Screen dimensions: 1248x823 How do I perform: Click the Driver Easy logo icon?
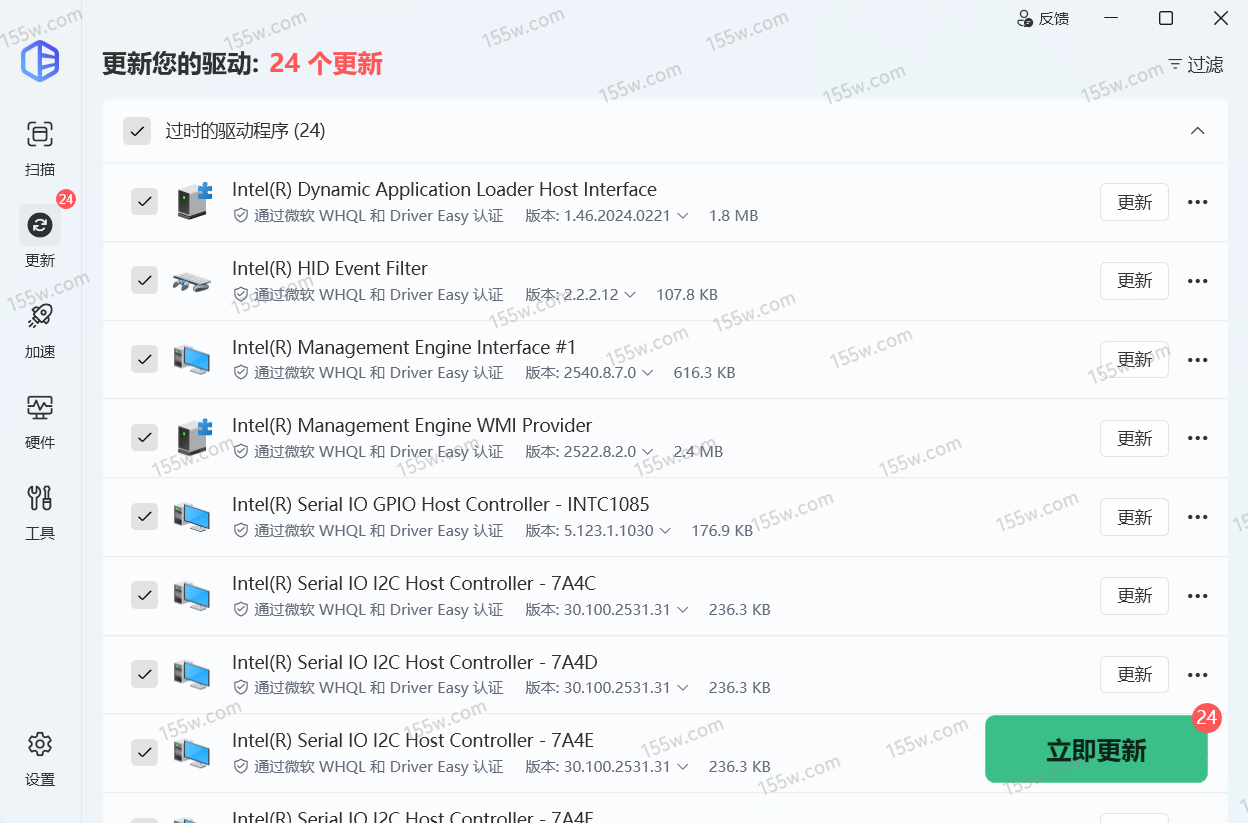click(40, 61)
